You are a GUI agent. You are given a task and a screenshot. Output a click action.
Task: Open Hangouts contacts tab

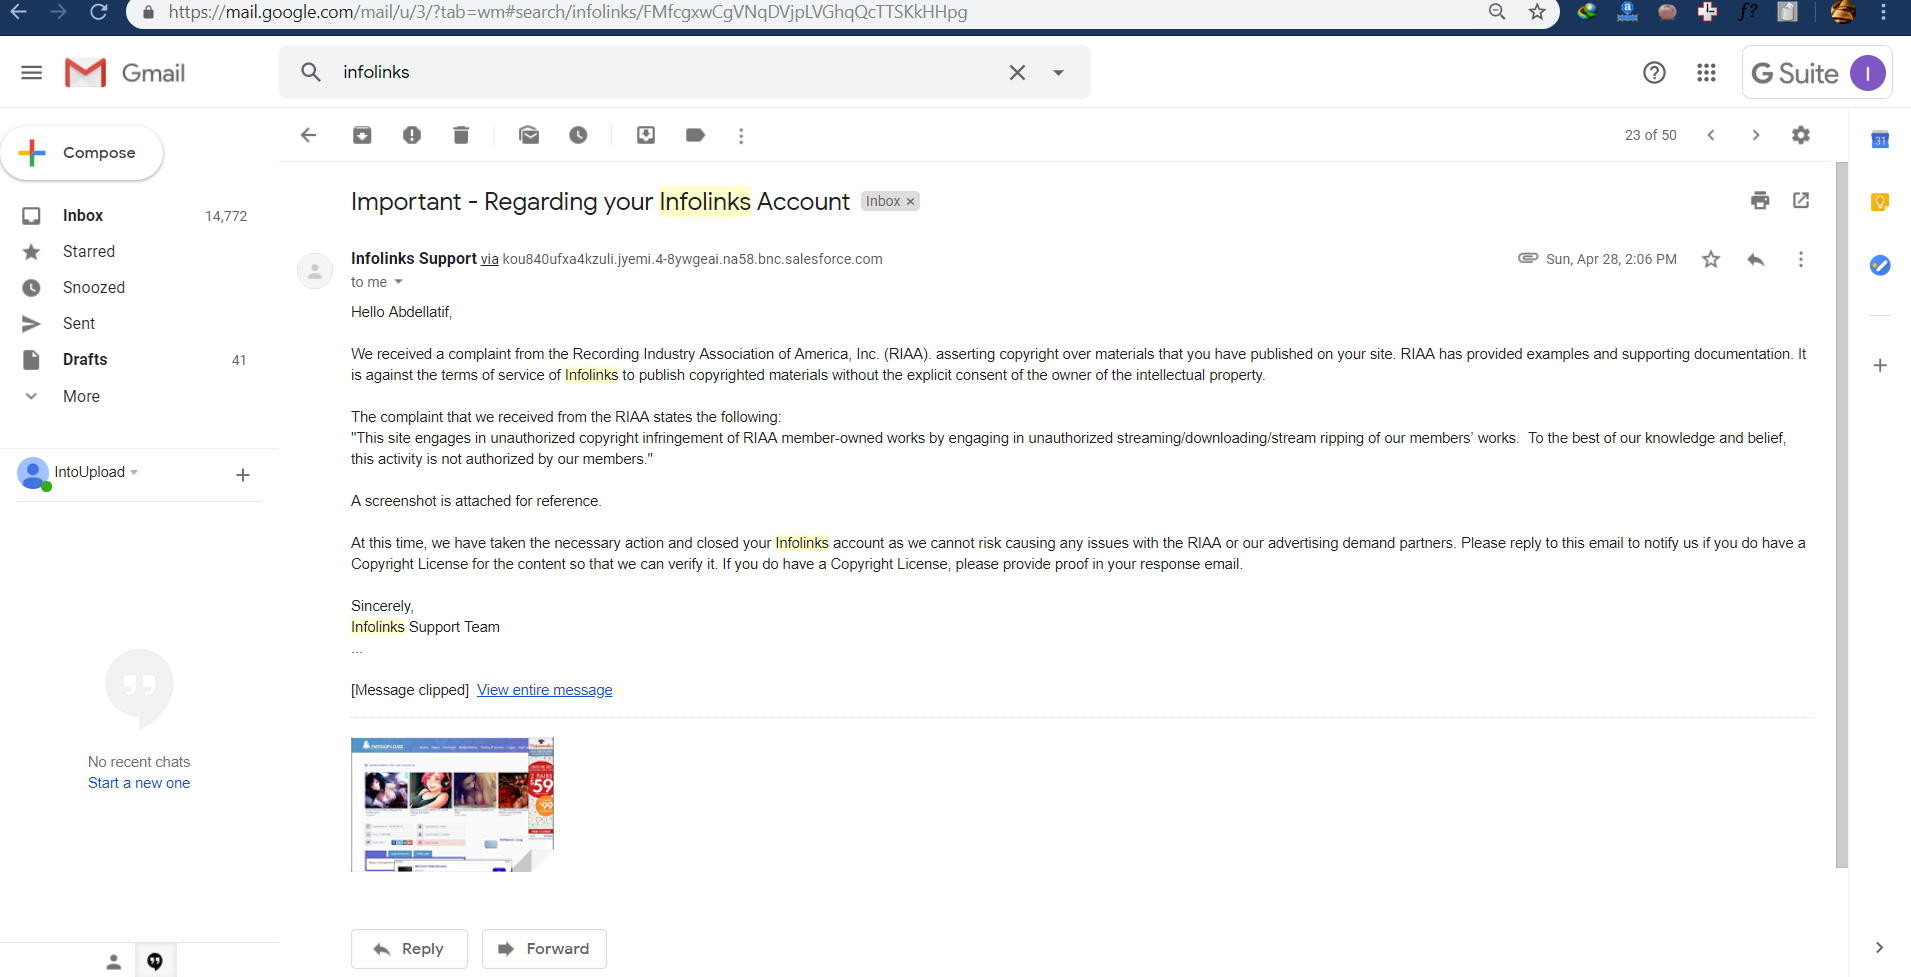point(114,962)
